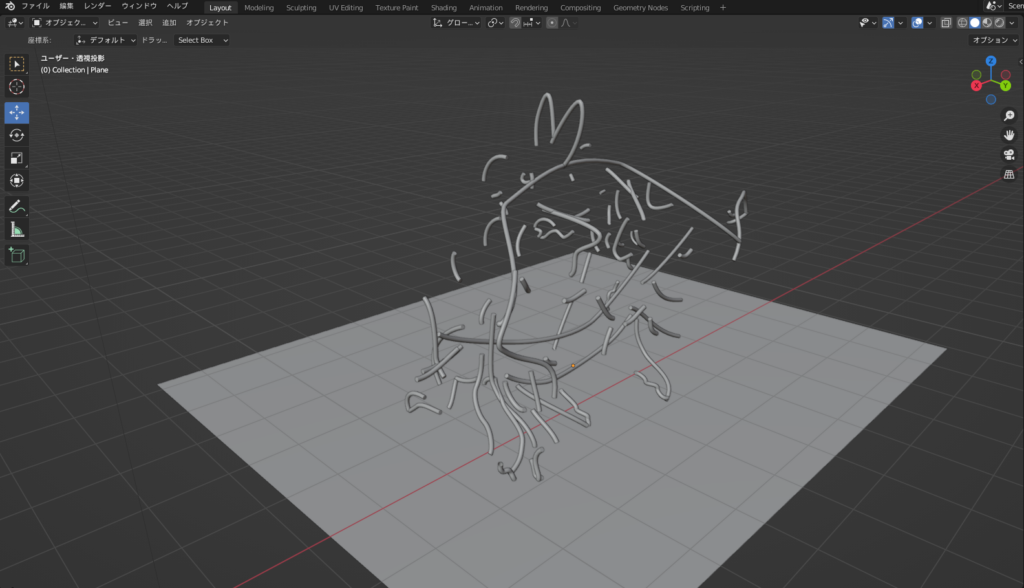Open the editor type dropdown
Viewport: 1024px width, 588px height.
(15, 23)
